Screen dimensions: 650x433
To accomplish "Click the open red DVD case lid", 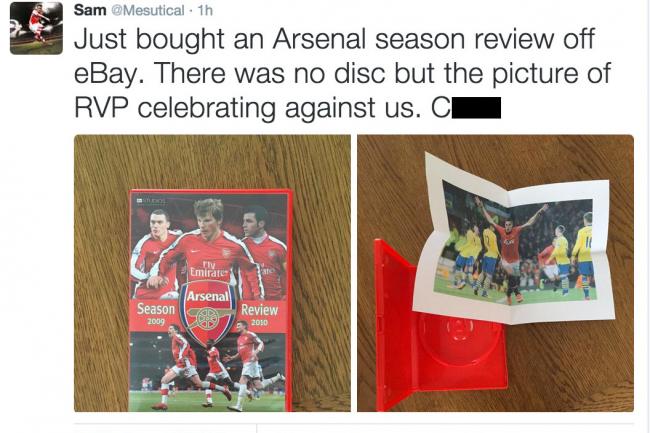I will (x=394, y=325).
